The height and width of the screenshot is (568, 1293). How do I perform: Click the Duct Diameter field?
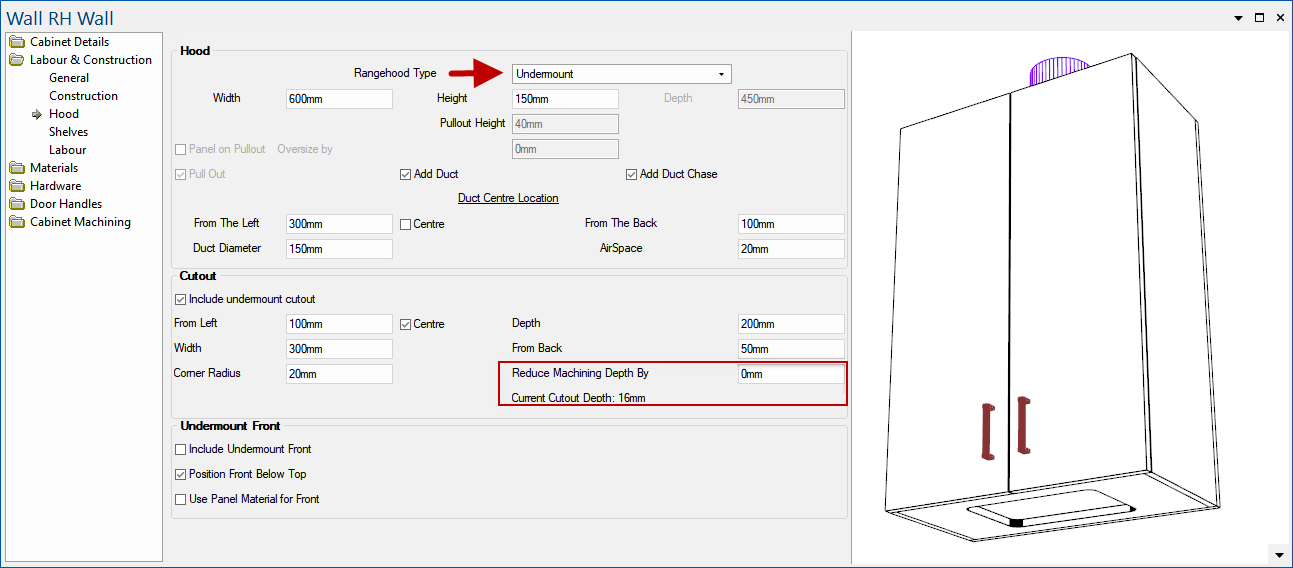click(x=339, y=249)
